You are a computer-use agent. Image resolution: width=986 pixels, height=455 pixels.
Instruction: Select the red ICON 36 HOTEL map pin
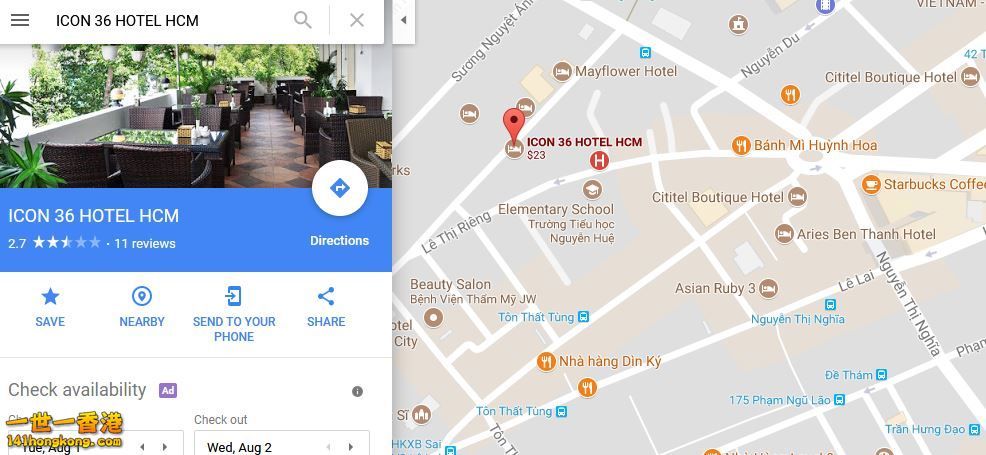[514, 126]
